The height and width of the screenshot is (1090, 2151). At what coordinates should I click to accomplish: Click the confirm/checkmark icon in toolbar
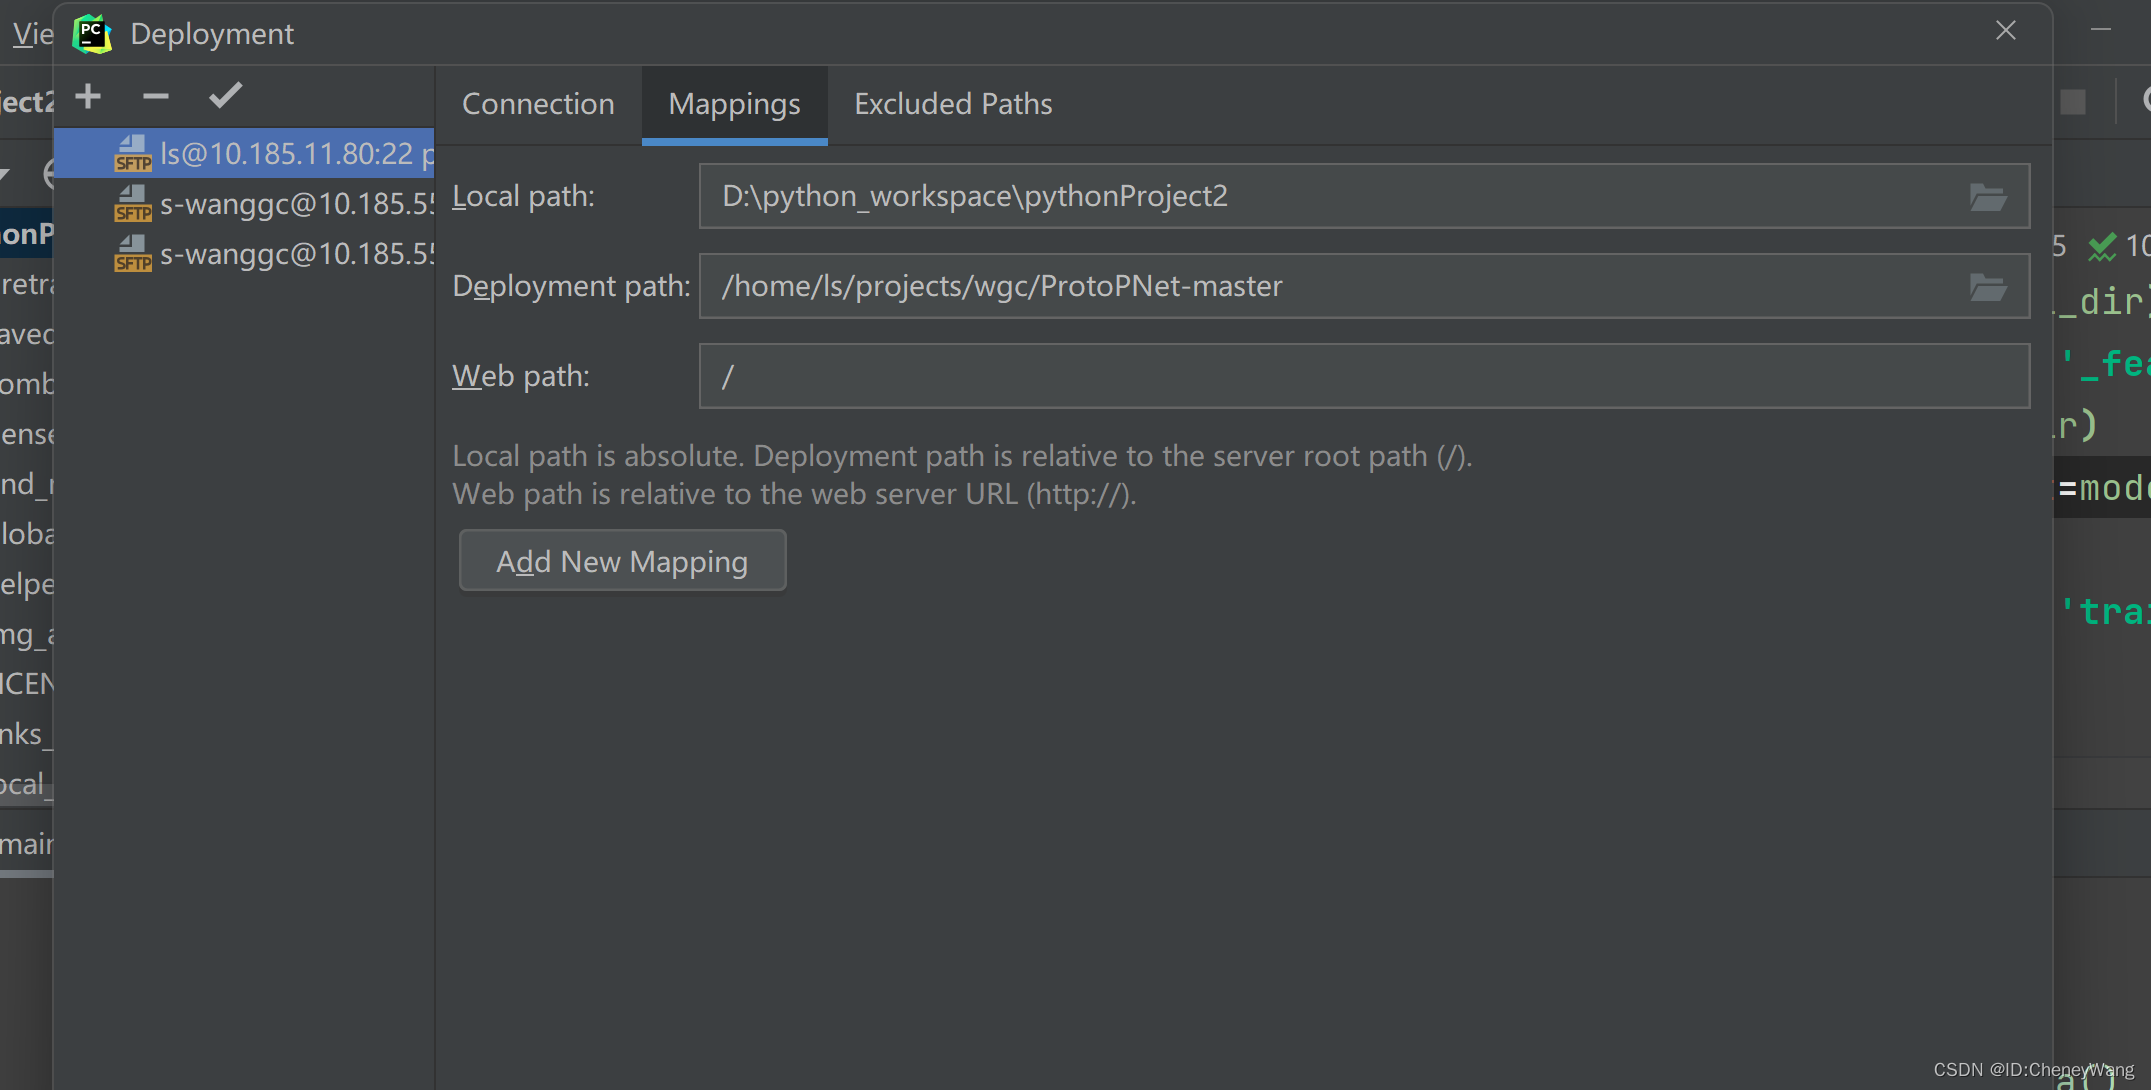coord(225,96)
